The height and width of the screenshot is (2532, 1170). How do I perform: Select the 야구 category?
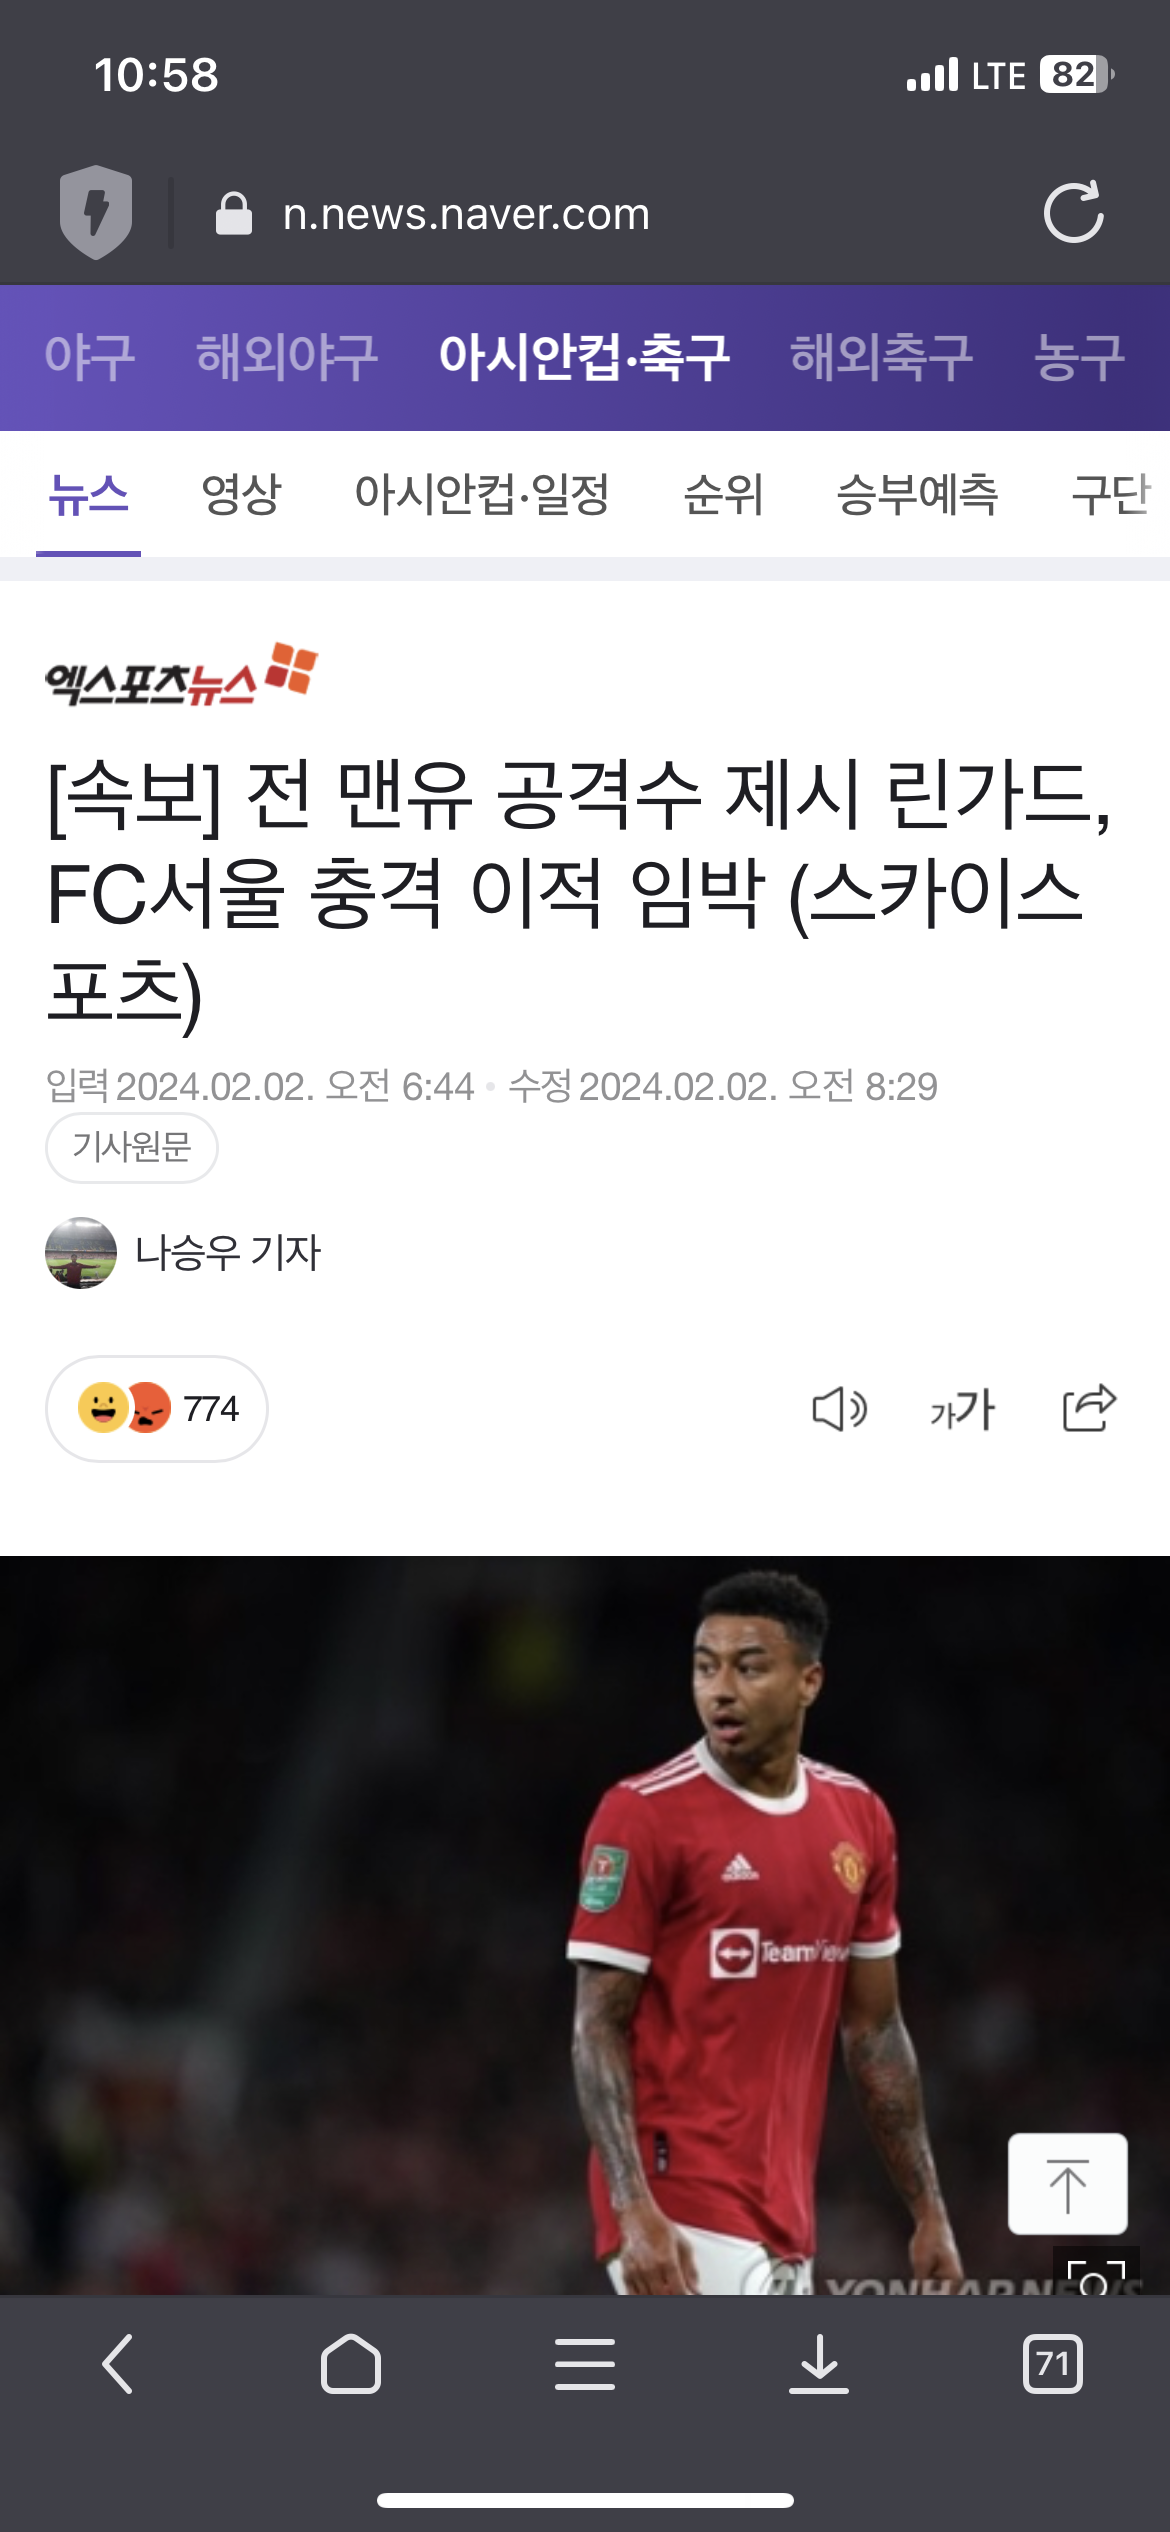tap(90, 357)
